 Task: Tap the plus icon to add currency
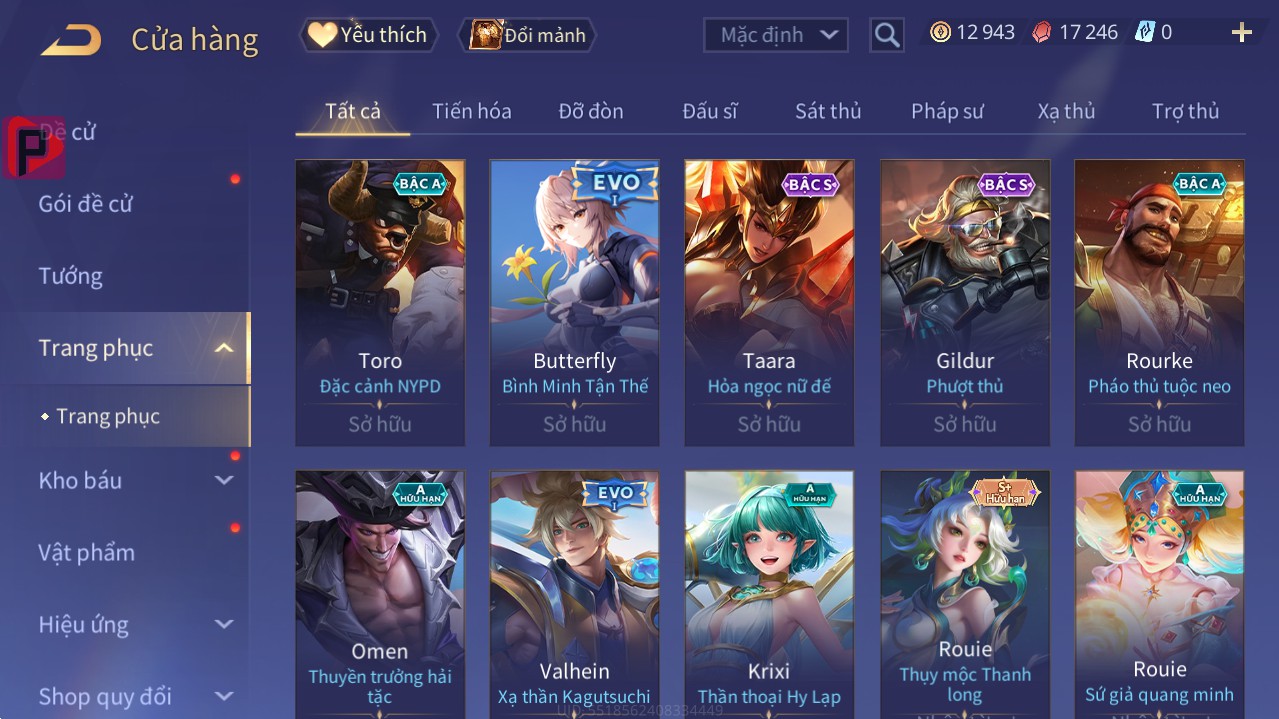[x=1241, y=33]
